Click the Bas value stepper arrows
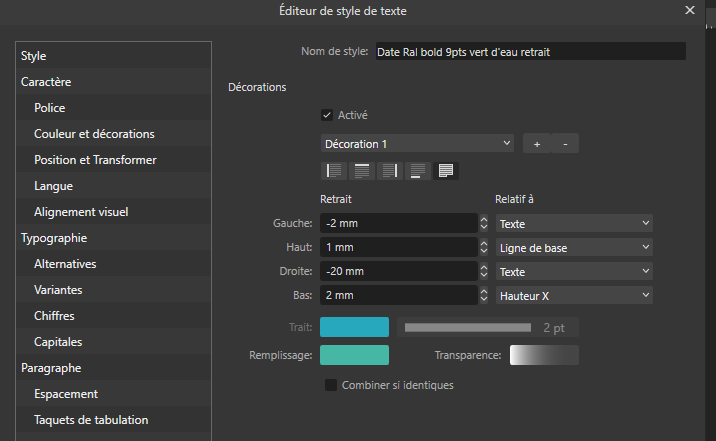The width and height of the screenshot is (716, 441). (x=484, y=295)
